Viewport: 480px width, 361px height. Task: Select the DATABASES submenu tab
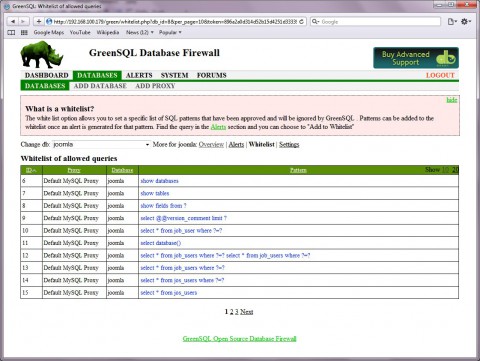45,86
